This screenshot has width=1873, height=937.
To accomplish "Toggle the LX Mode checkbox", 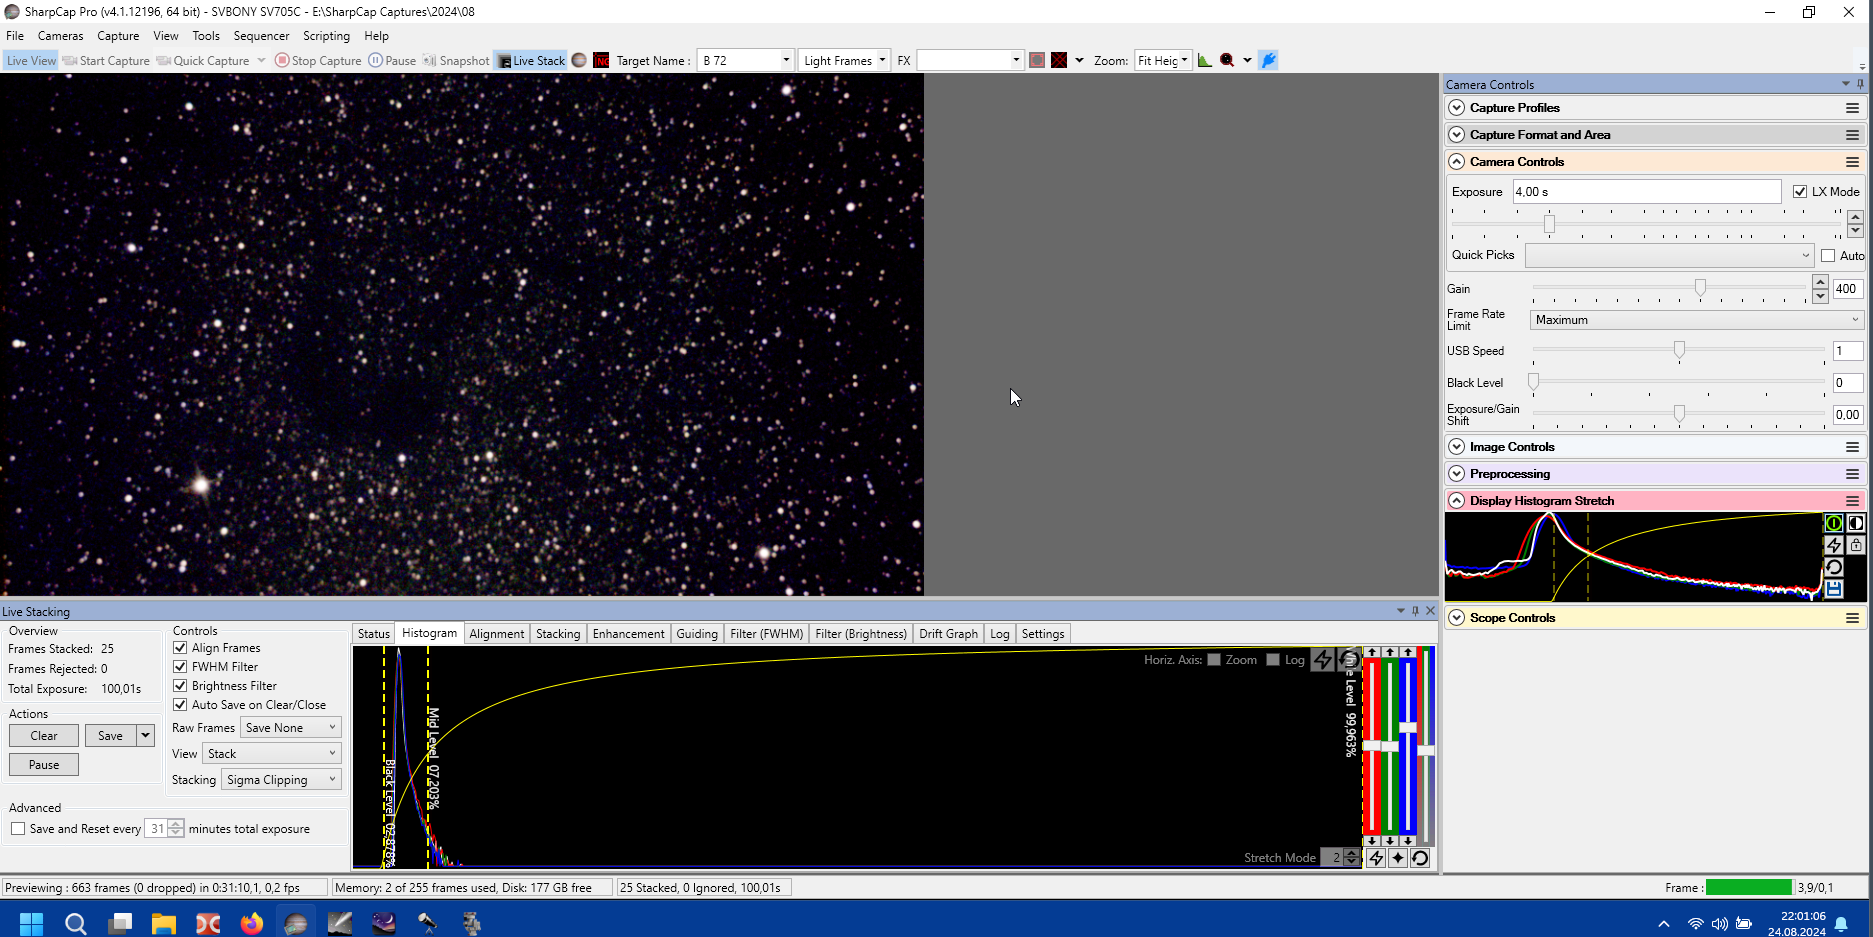I will 1800,192.
